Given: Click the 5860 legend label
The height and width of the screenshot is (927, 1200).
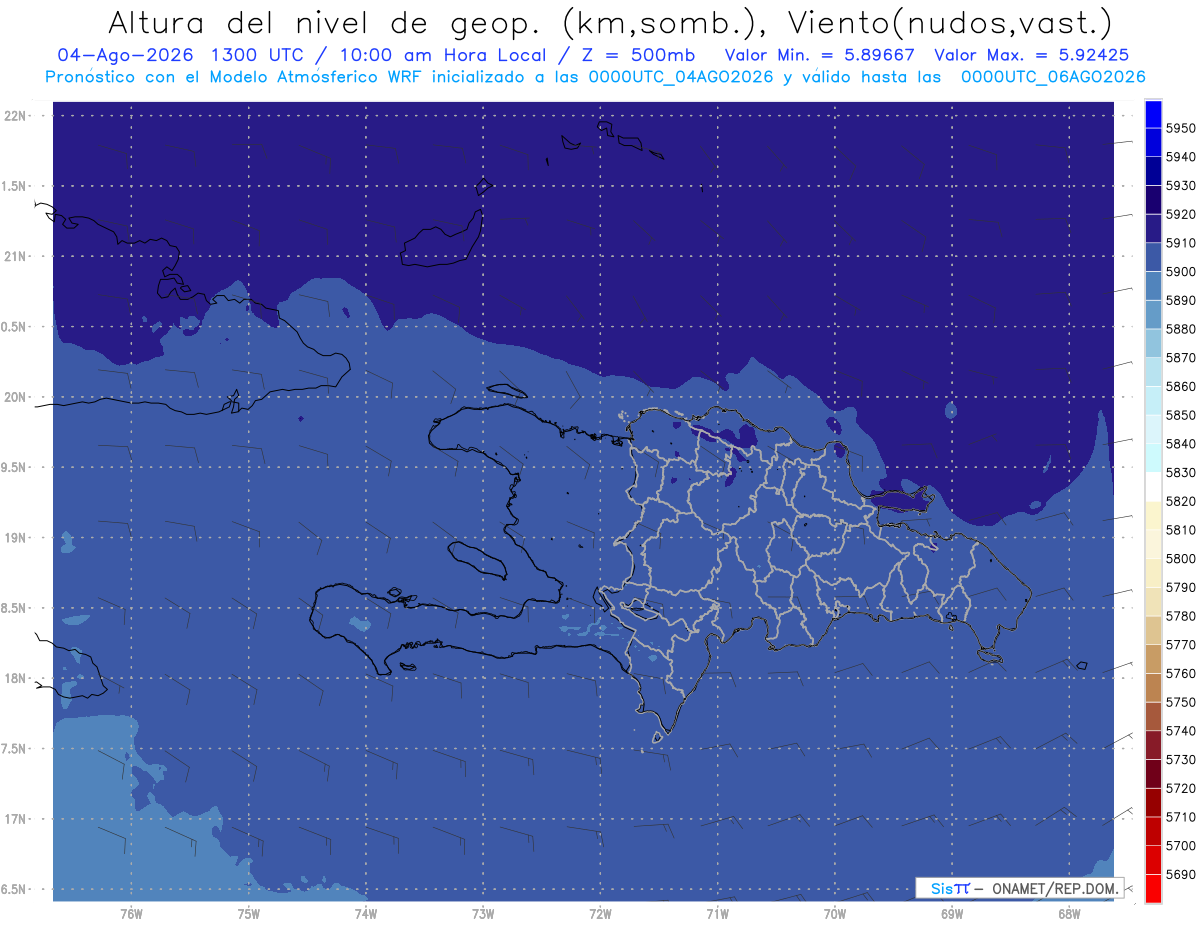Looking at the screenshot, I should 1180,386.
